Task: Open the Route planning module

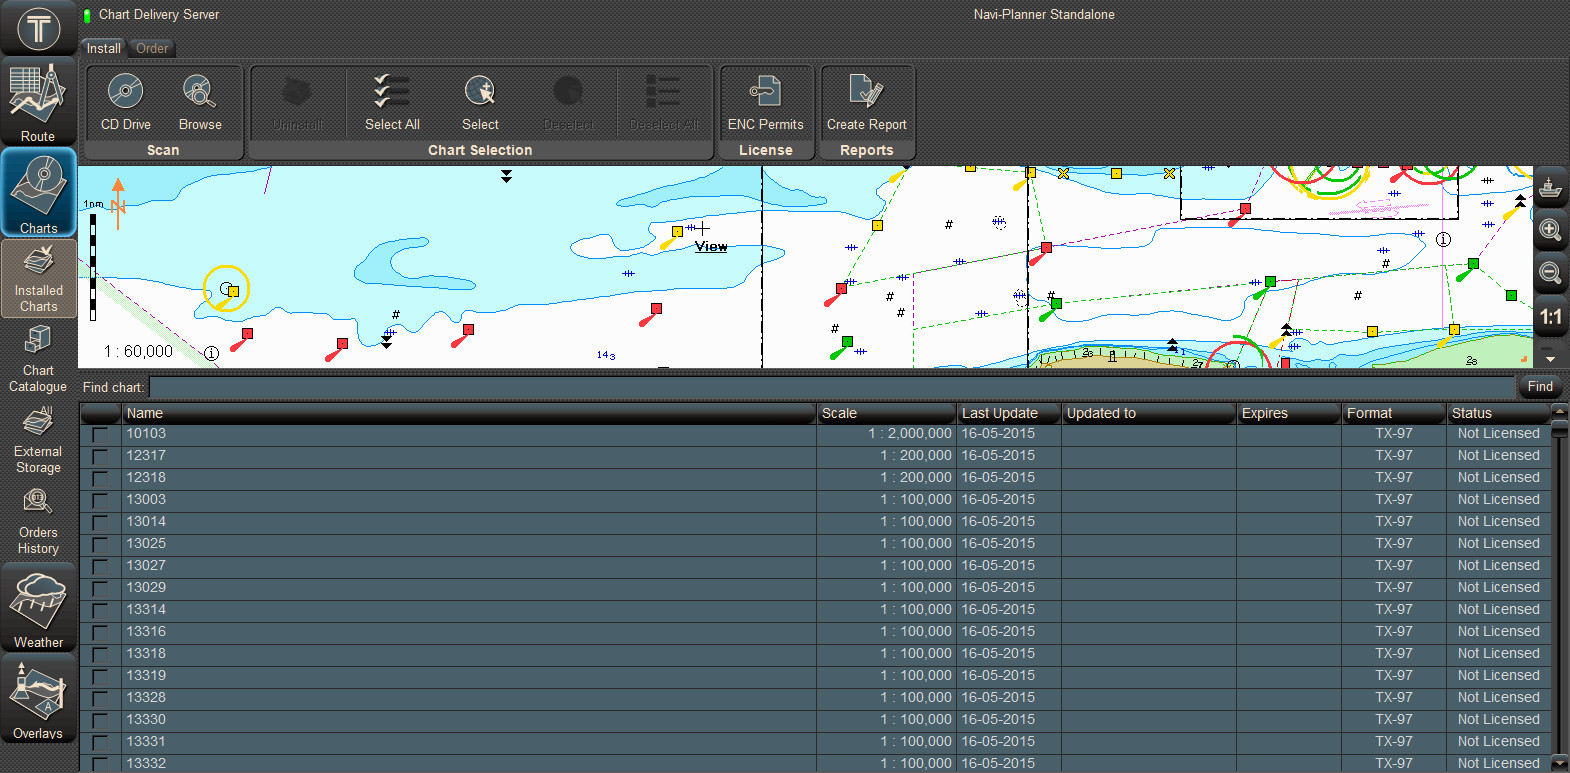Action: click(x=38, y=102)
